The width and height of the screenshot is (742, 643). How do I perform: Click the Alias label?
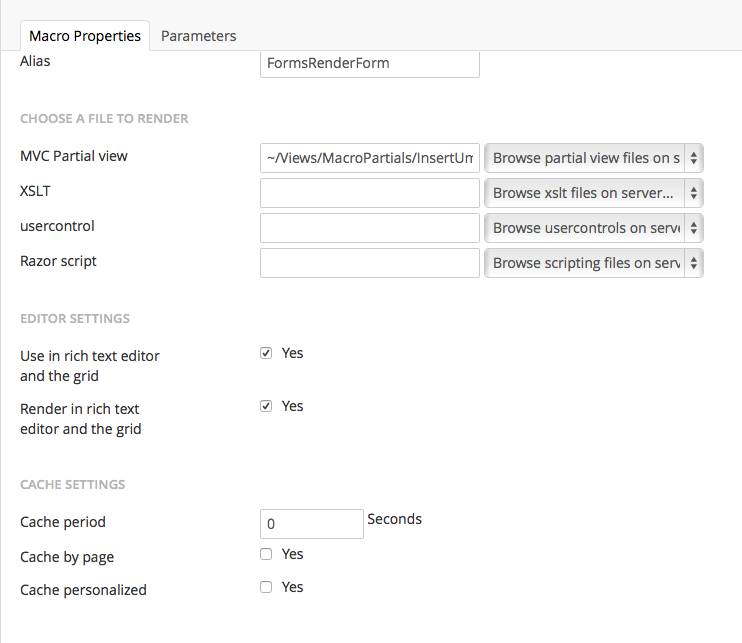pos(35,61)
